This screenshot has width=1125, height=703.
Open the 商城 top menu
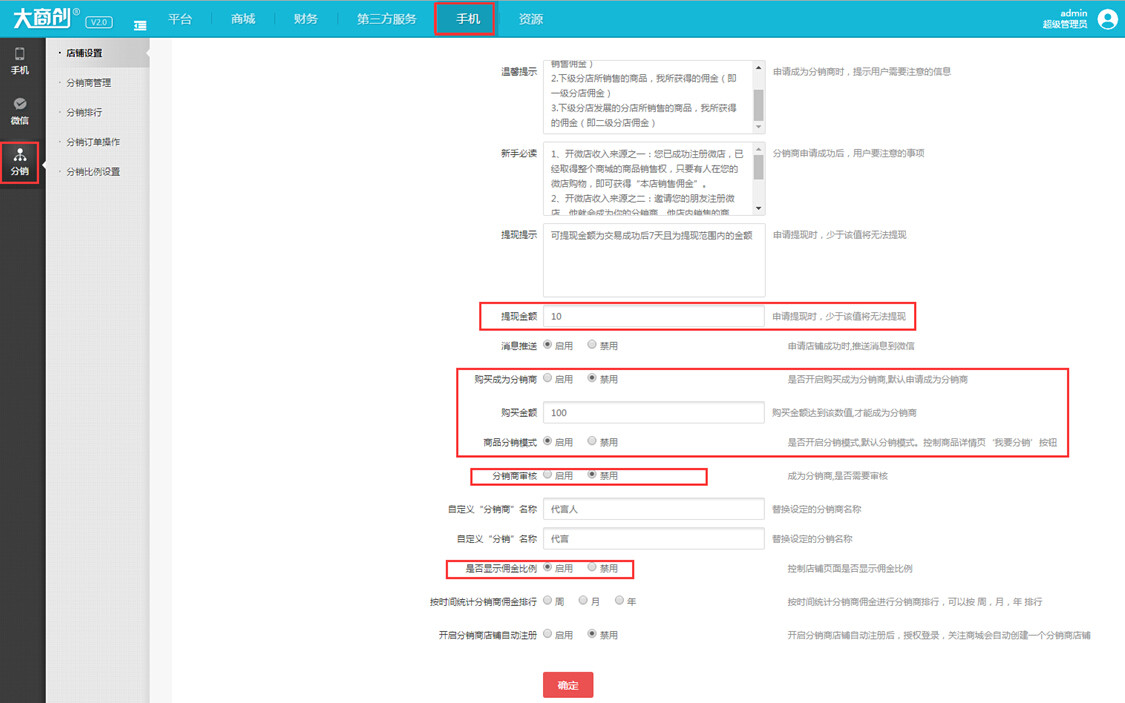click(243, 19)
